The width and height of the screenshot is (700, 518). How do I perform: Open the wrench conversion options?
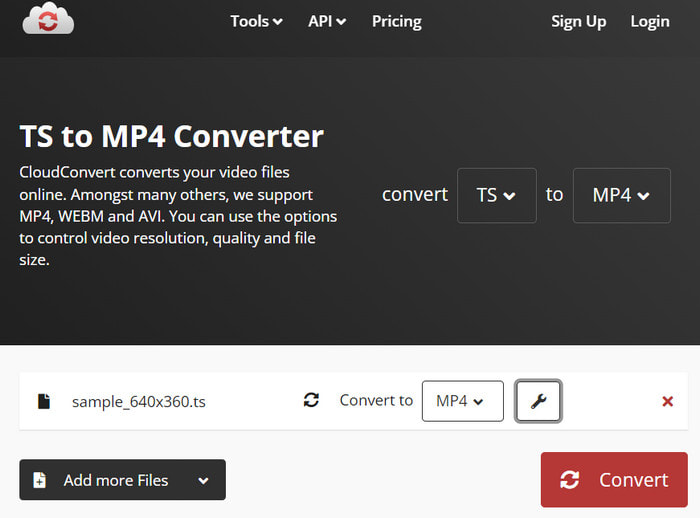(x=538, y=401)
